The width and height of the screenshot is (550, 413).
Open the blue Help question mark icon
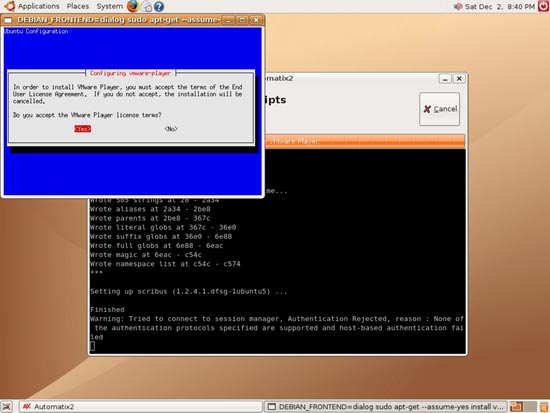pos(159,6)
